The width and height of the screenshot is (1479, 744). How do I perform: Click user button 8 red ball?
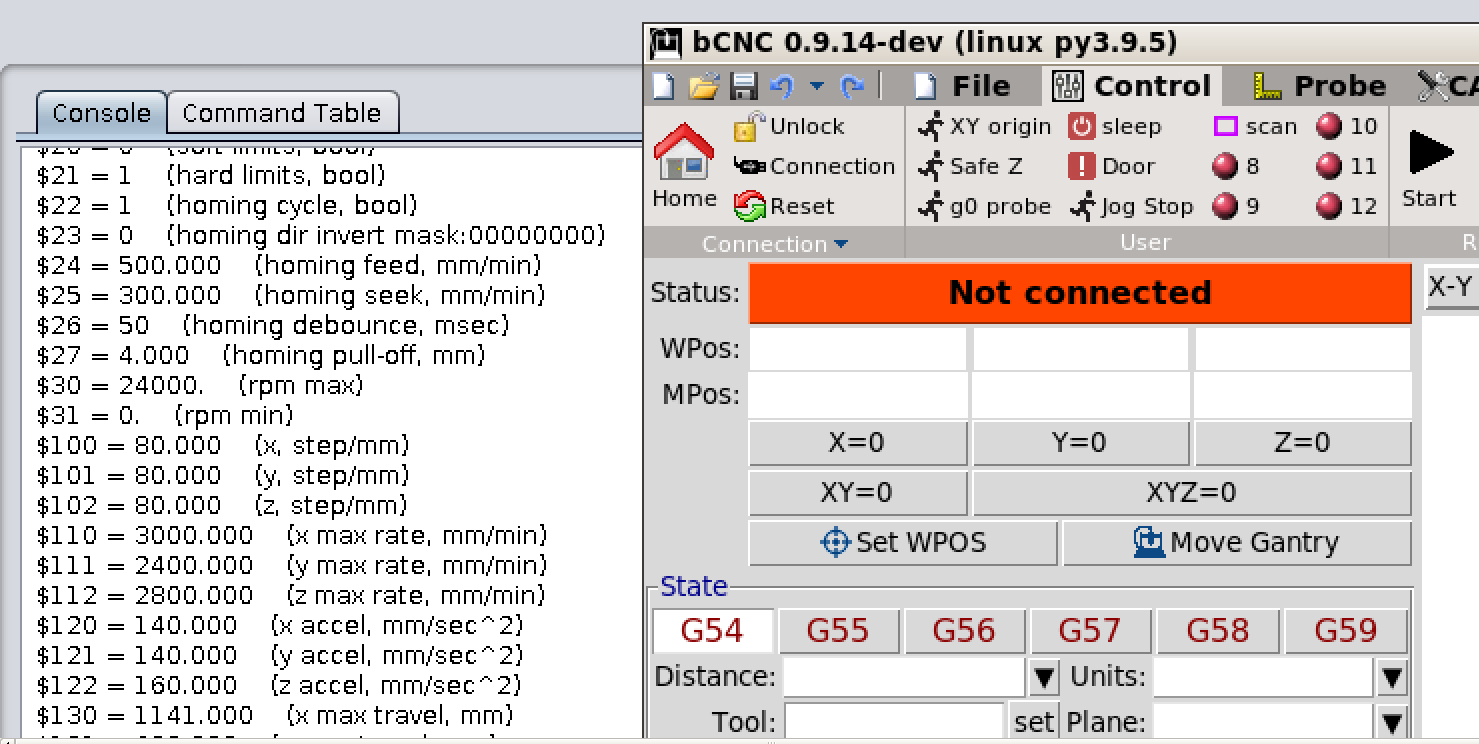pos(1236,166)
